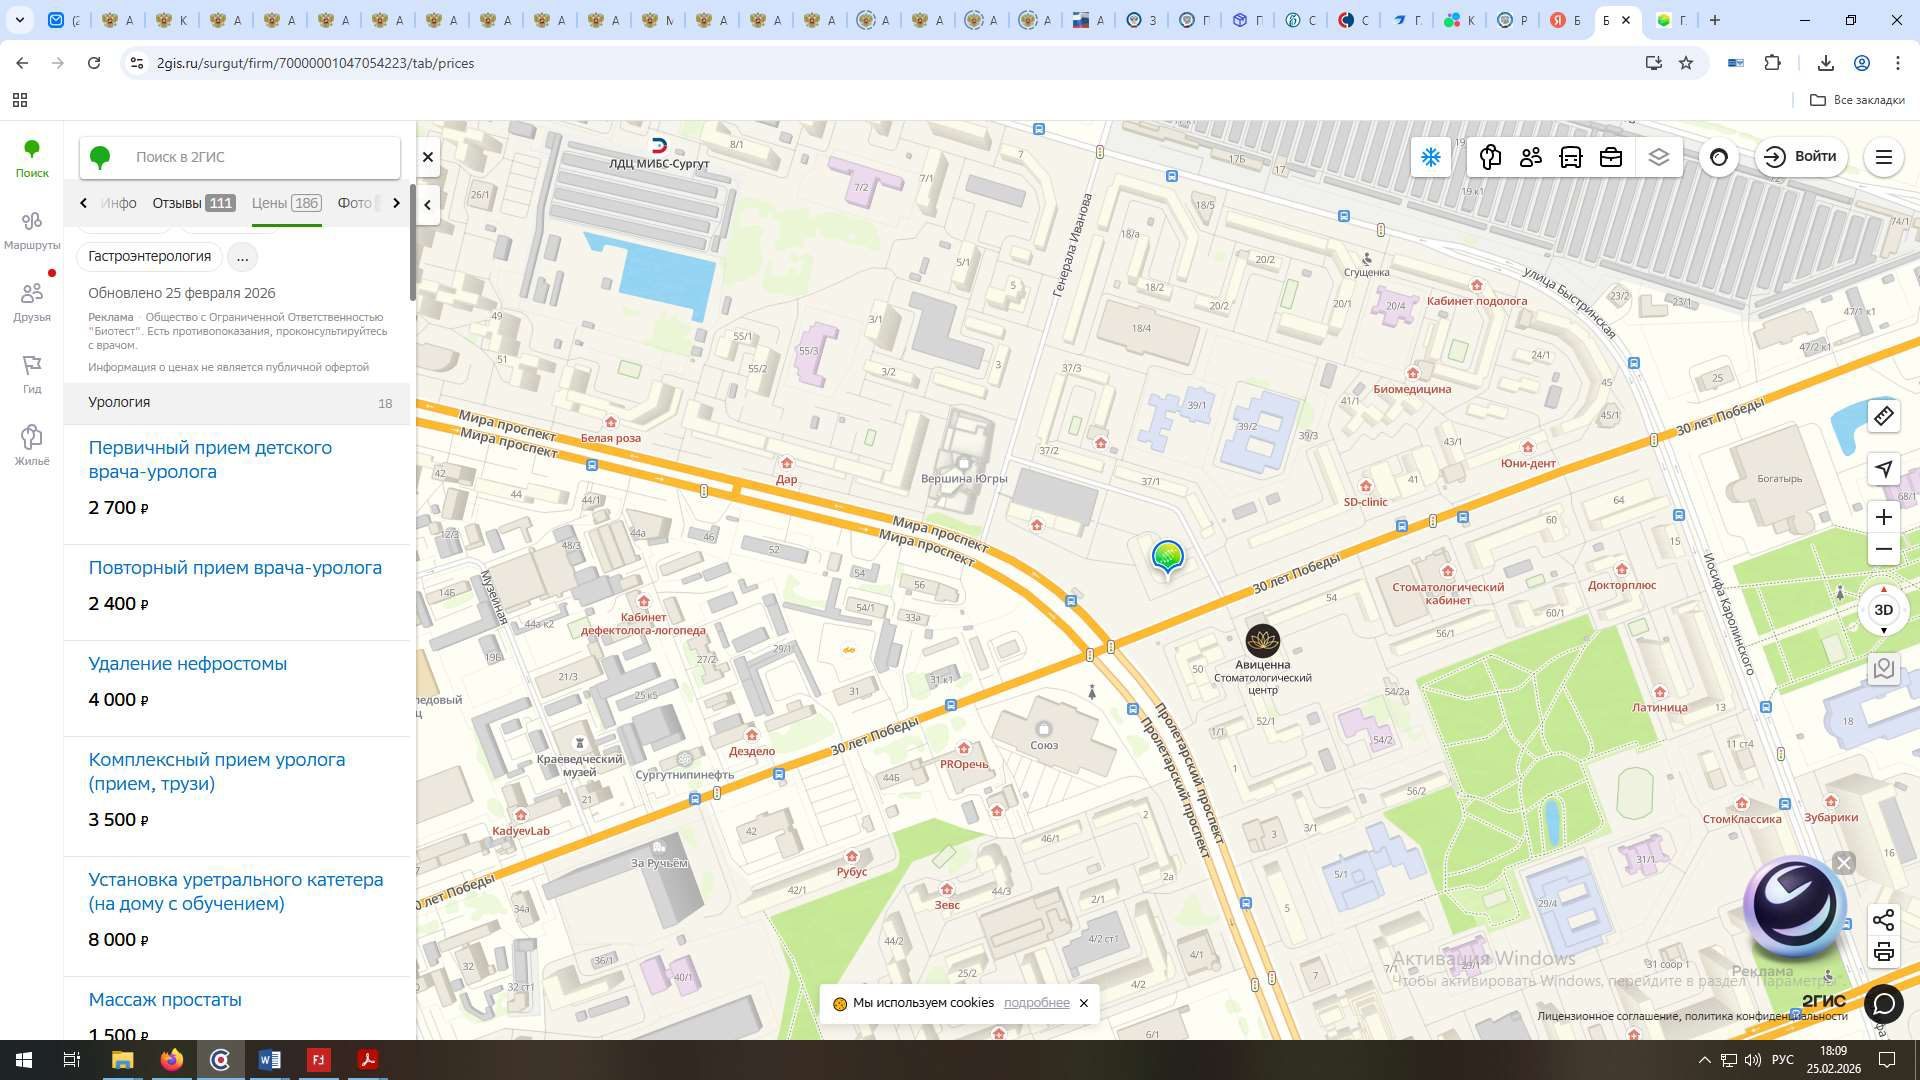This screenshot has width=1920, height=1080.
Task: Share the map with the share icon
Action: [x=1884, y=920]
